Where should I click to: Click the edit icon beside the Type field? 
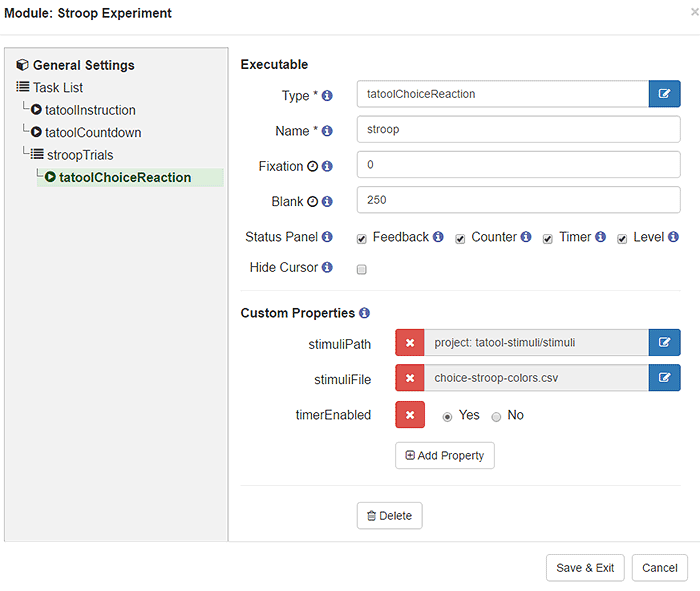664,94
